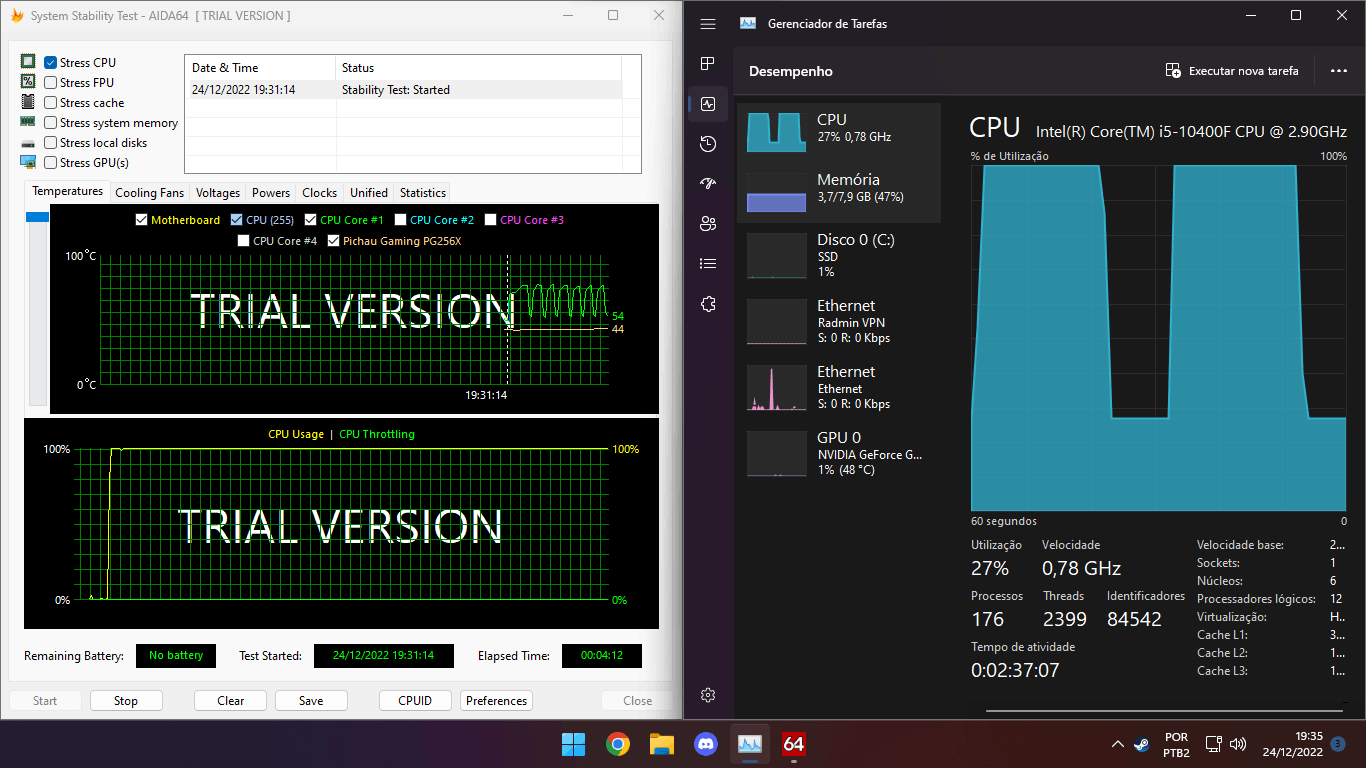The image size is (1366, 768).
Task: Click the Stop button in AIDA64
Action: [126, 701]
